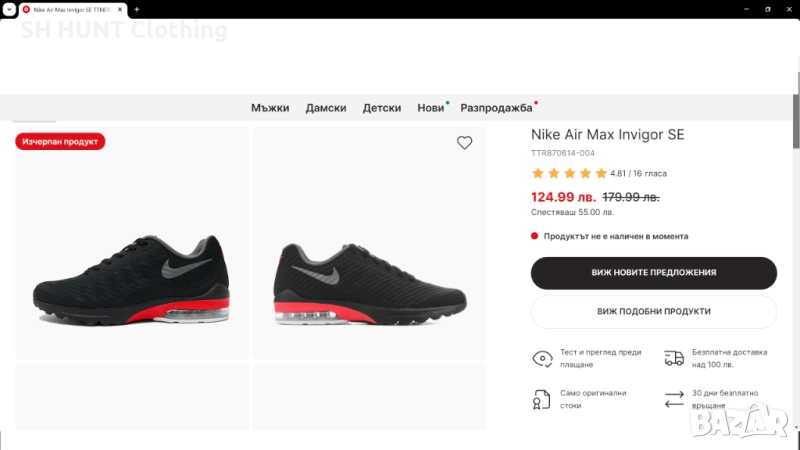Open the left side-view shoe image
This screenshot has width=800, height=450.
pos(132,243)
